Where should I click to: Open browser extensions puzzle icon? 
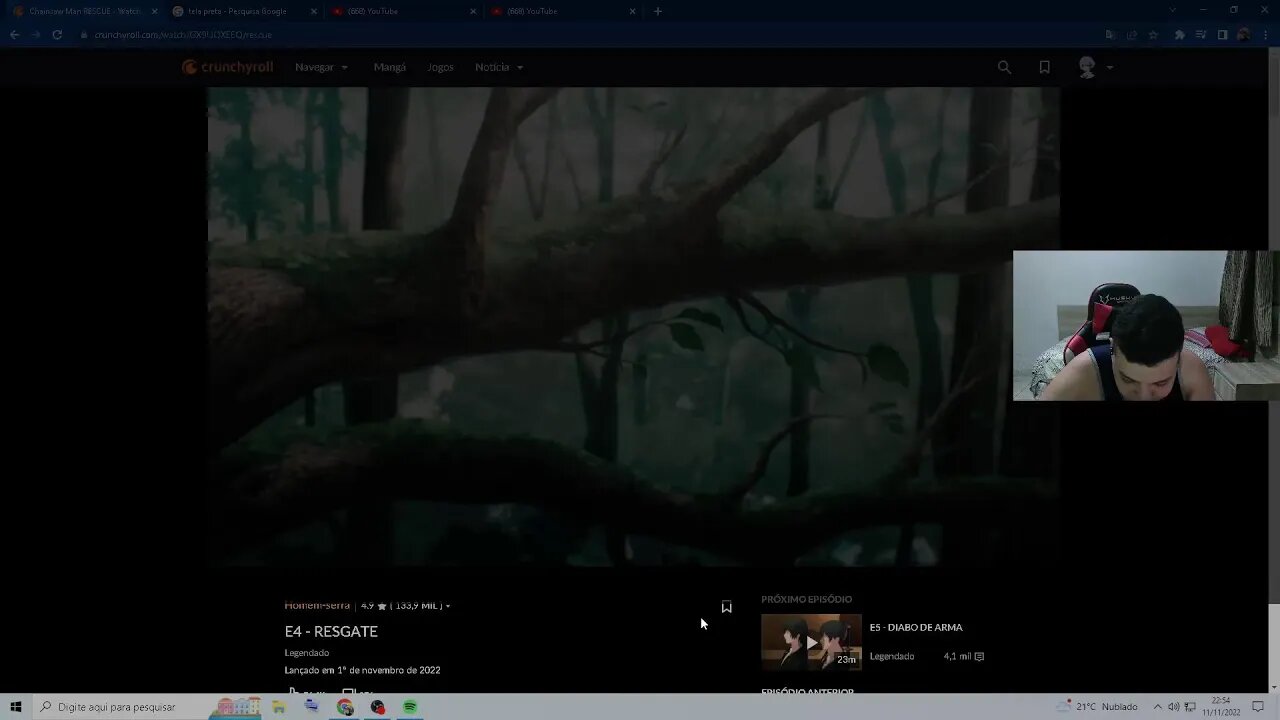(1179, 34)
